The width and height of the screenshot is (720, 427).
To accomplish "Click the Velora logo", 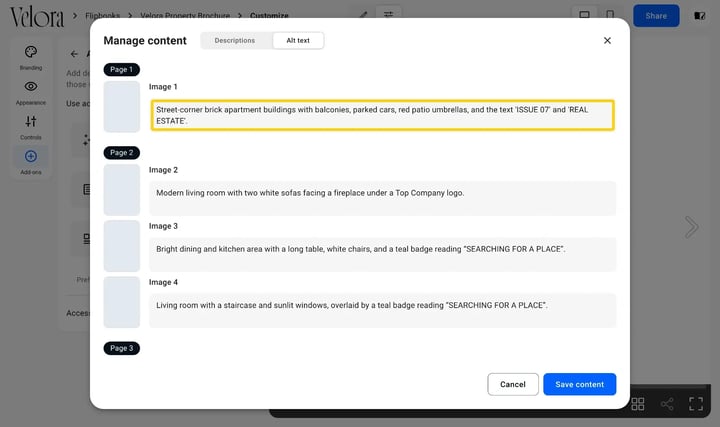I will pyautogui.click(x=37, y=17).
